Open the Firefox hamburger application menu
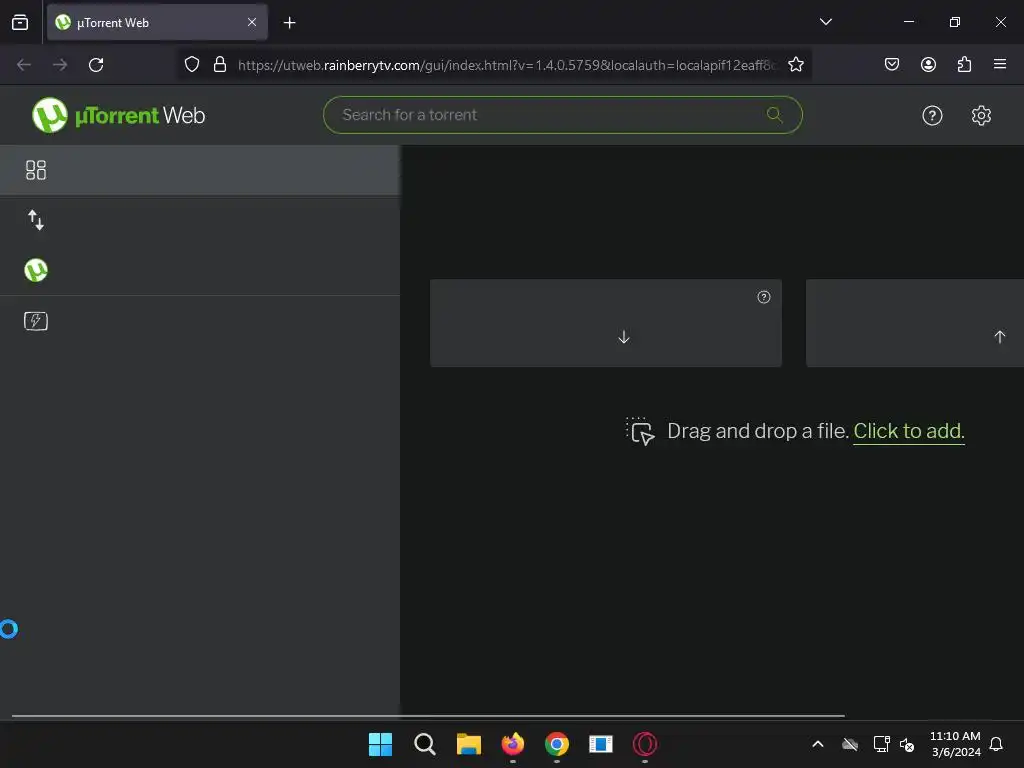 tap(1000, 64)
